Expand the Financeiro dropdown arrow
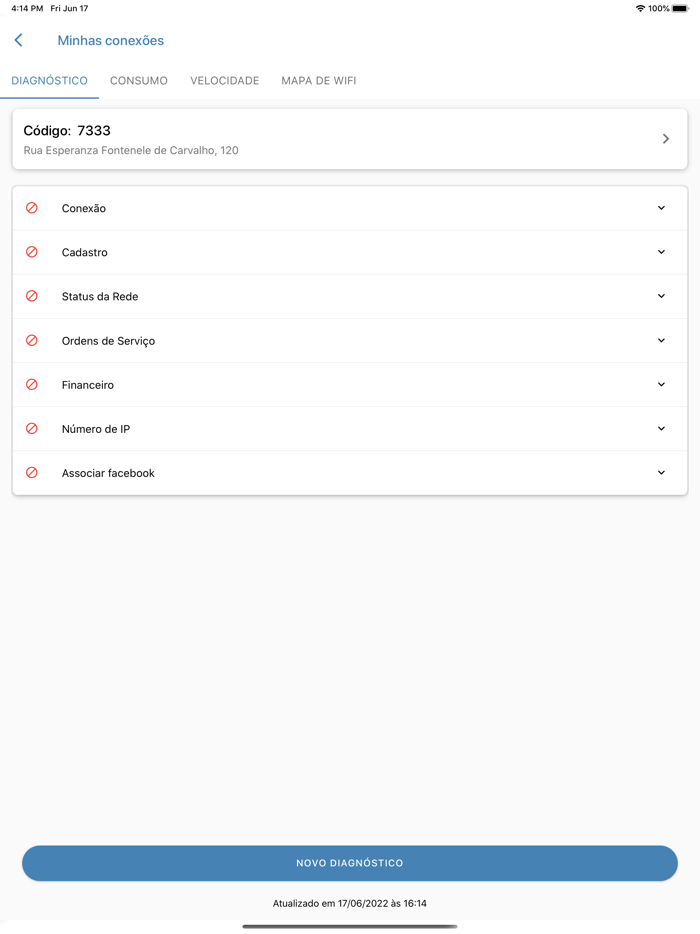 (x=661, y=384)
